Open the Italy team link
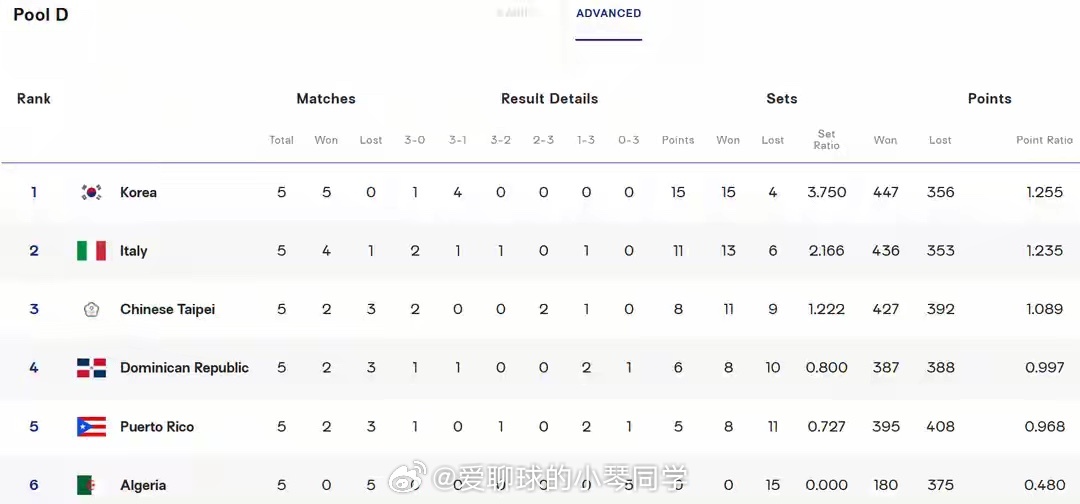The height and width of the screenshot is (504, 1080). coord(134,251)
